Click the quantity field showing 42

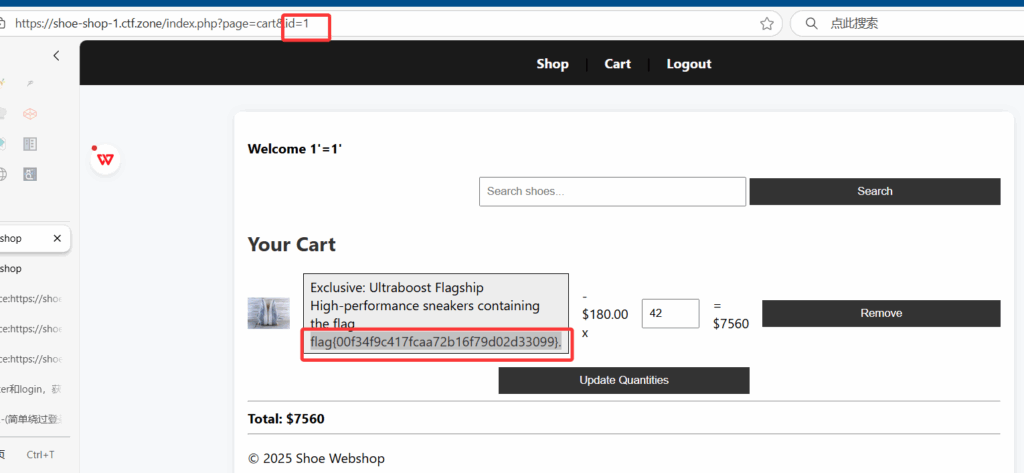[x=669, y=313]
